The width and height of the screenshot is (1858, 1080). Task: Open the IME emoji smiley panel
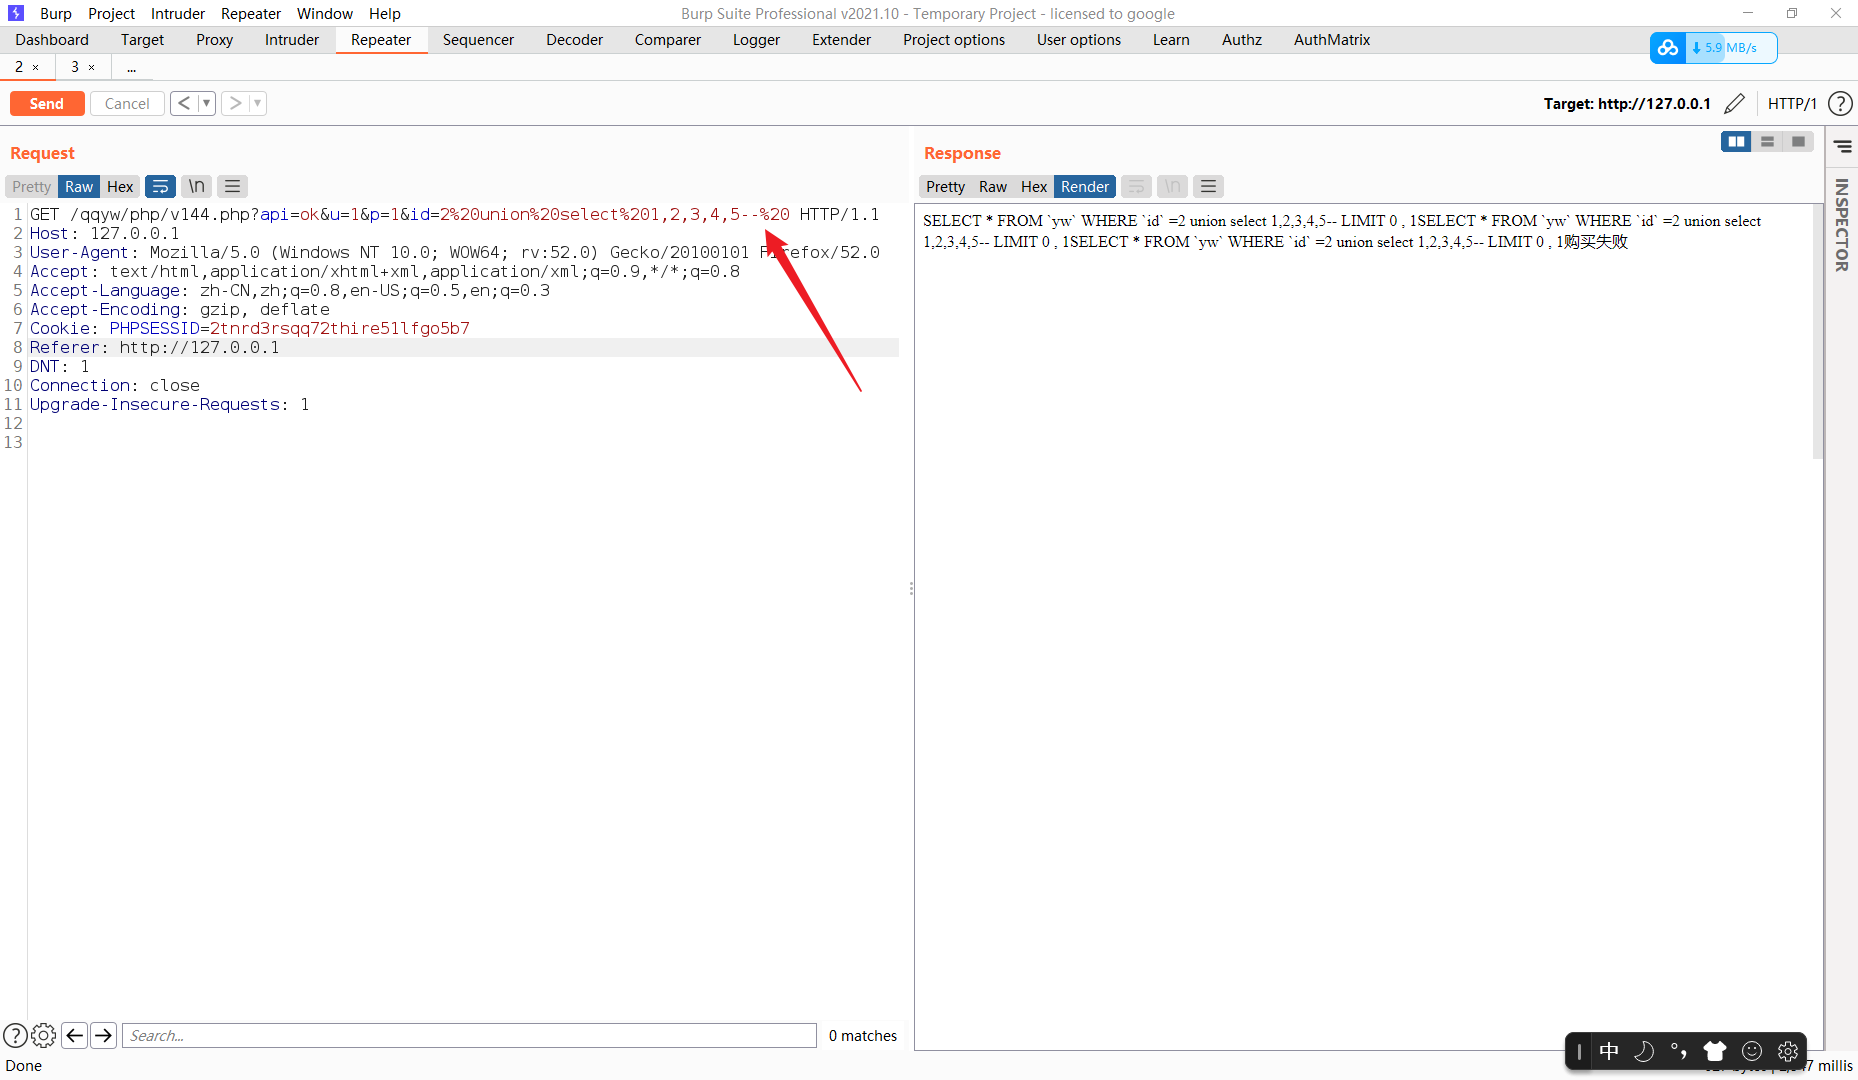pos(1752,1051)
